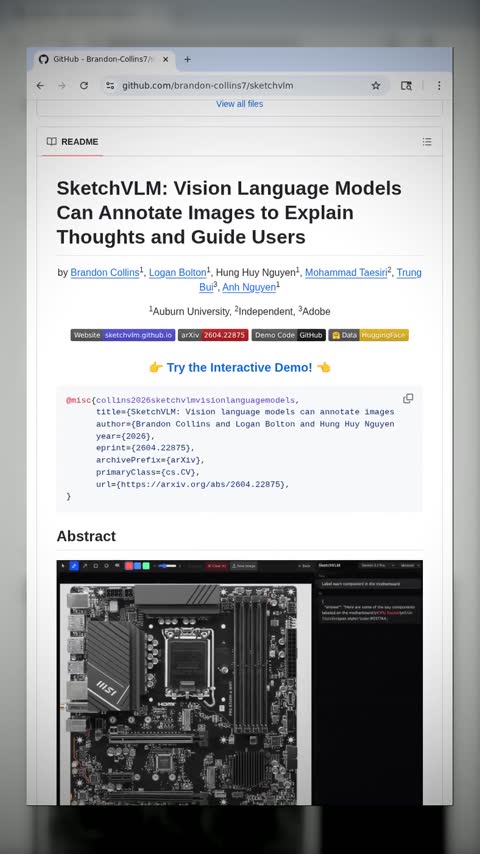The width and height of the screenshot is (480, 854).
Task: Open View all files link
Action: tap(240, 104)
